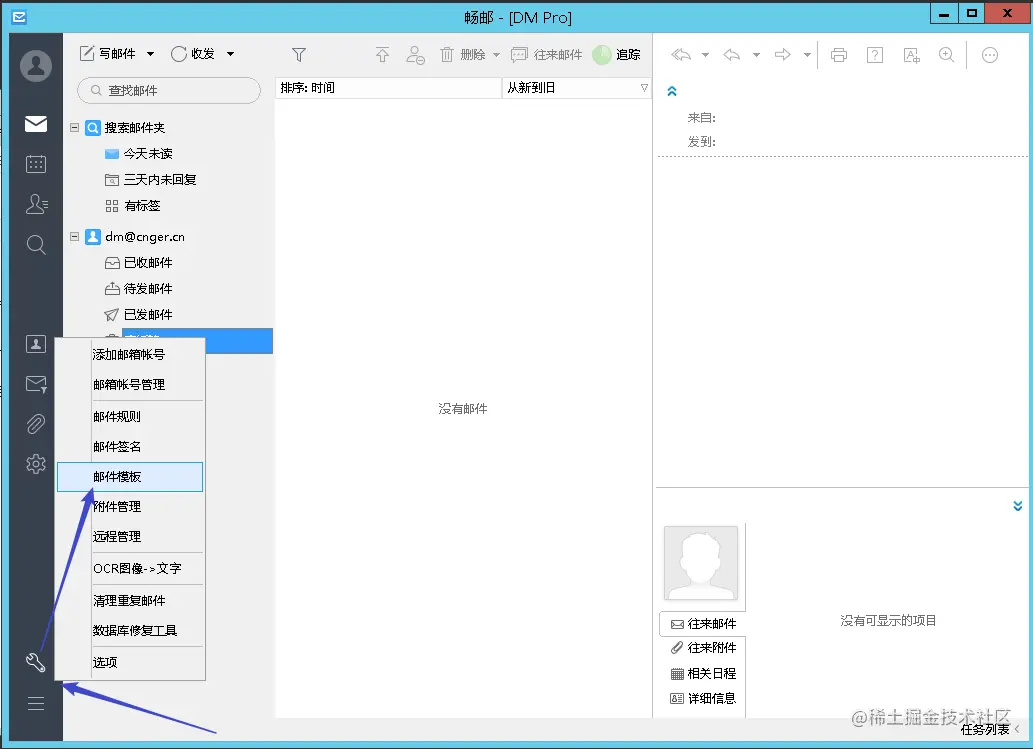Open 选项 from the menu

tap(130, 662)
